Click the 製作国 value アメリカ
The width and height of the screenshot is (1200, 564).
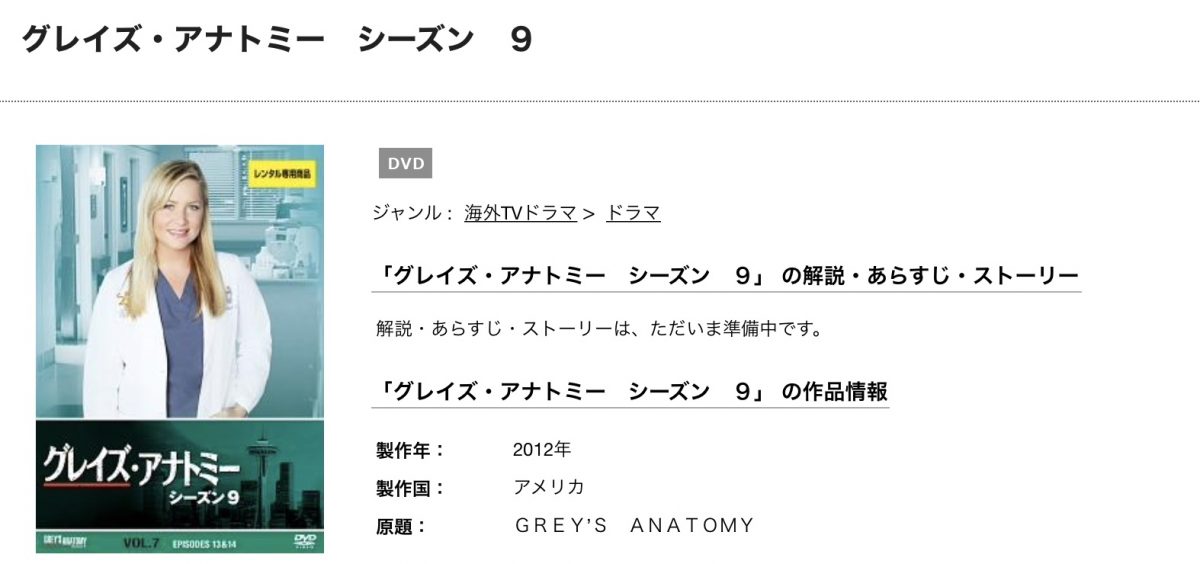[548, 487]
